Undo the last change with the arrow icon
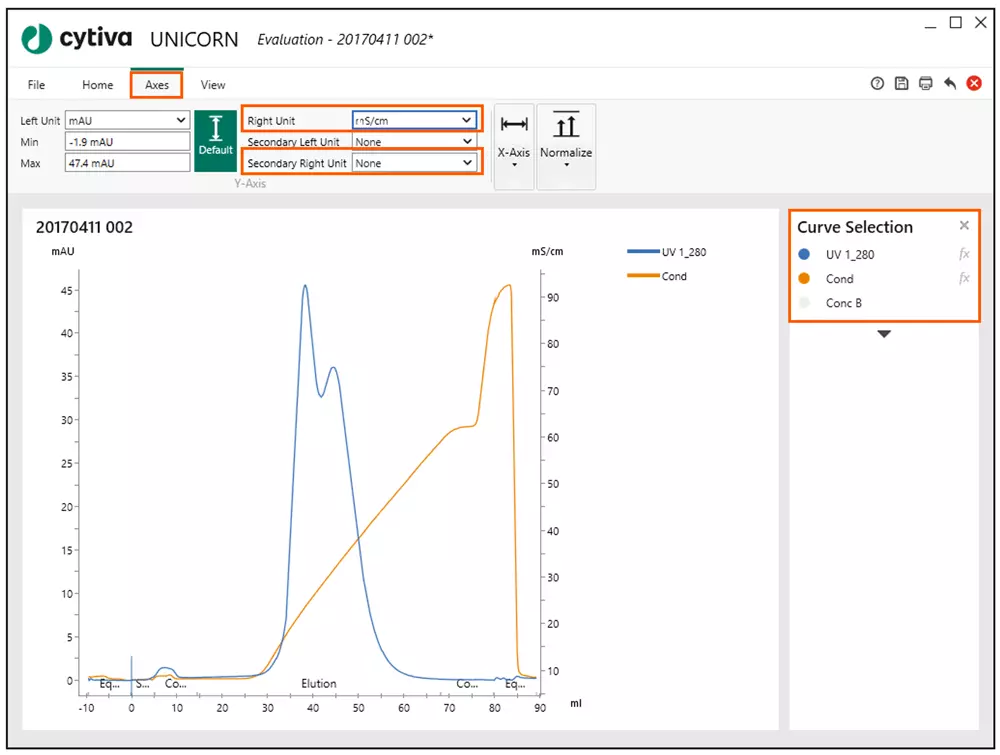The width and height of the screenshot is (1000, 755). pyautogui.click(x=950, y=84)
